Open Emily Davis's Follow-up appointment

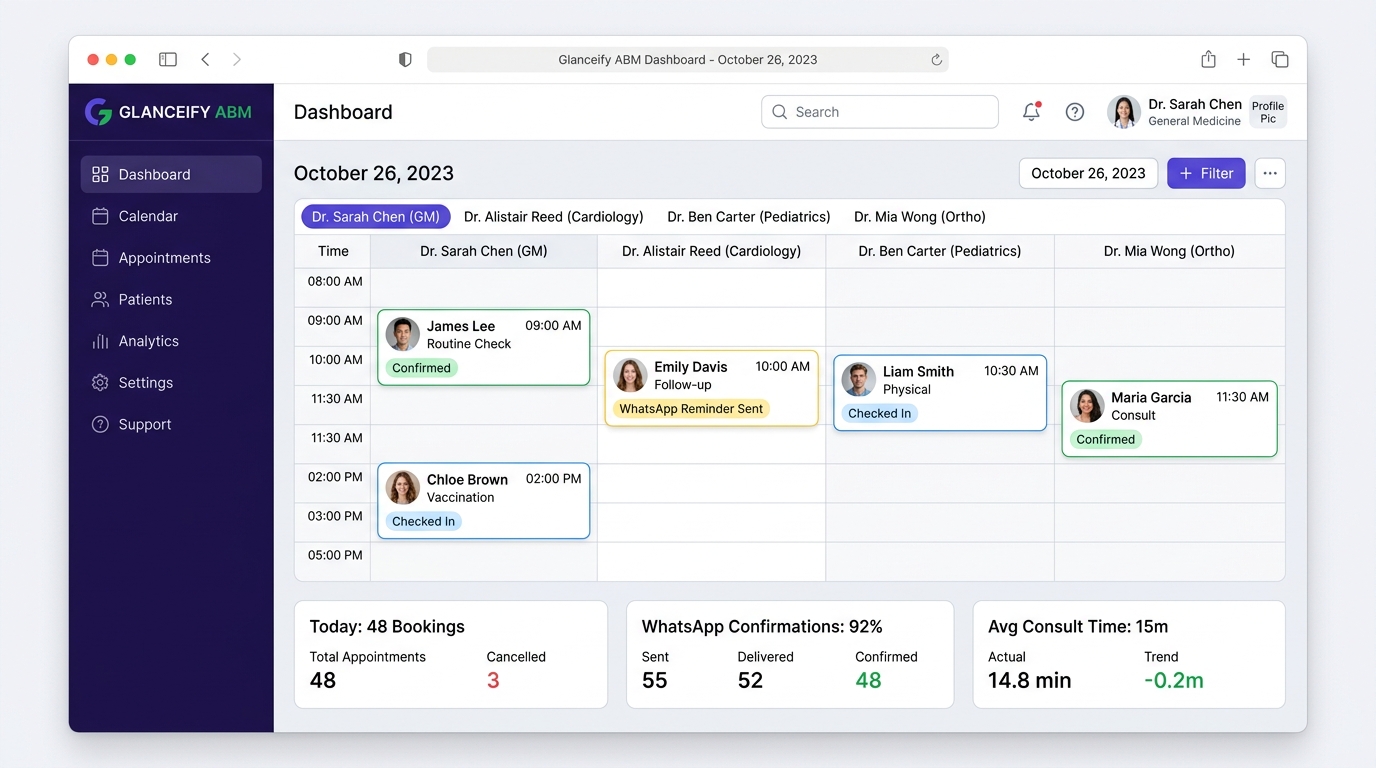(711, 388)
